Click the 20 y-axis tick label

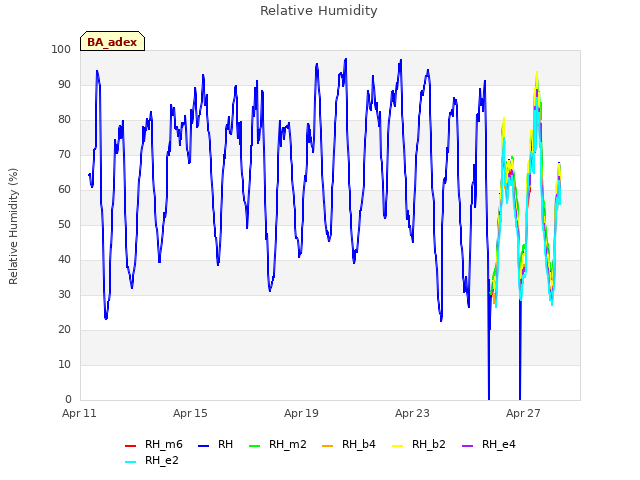(64, 329)
